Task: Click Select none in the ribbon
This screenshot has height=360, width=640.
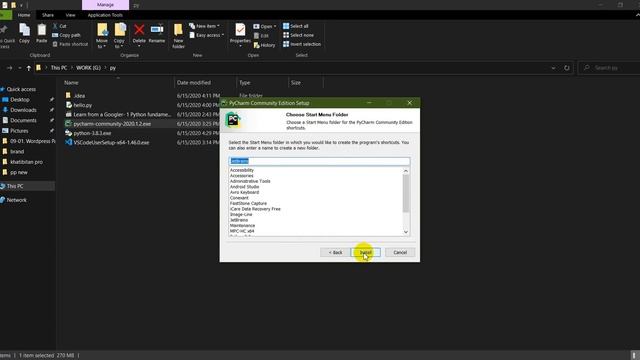Action: click(298, 35)
